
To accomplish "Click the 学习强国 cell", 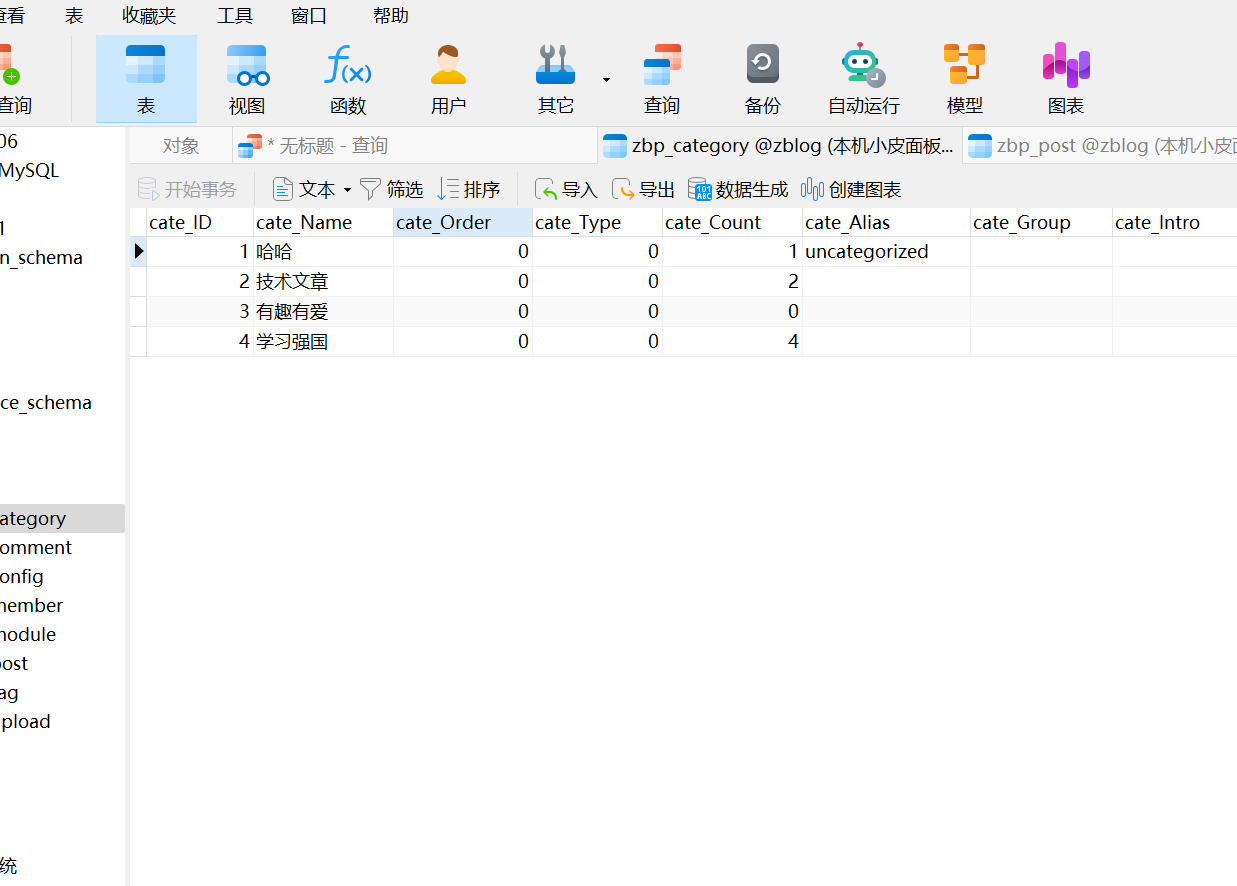I will pos(323,342).
